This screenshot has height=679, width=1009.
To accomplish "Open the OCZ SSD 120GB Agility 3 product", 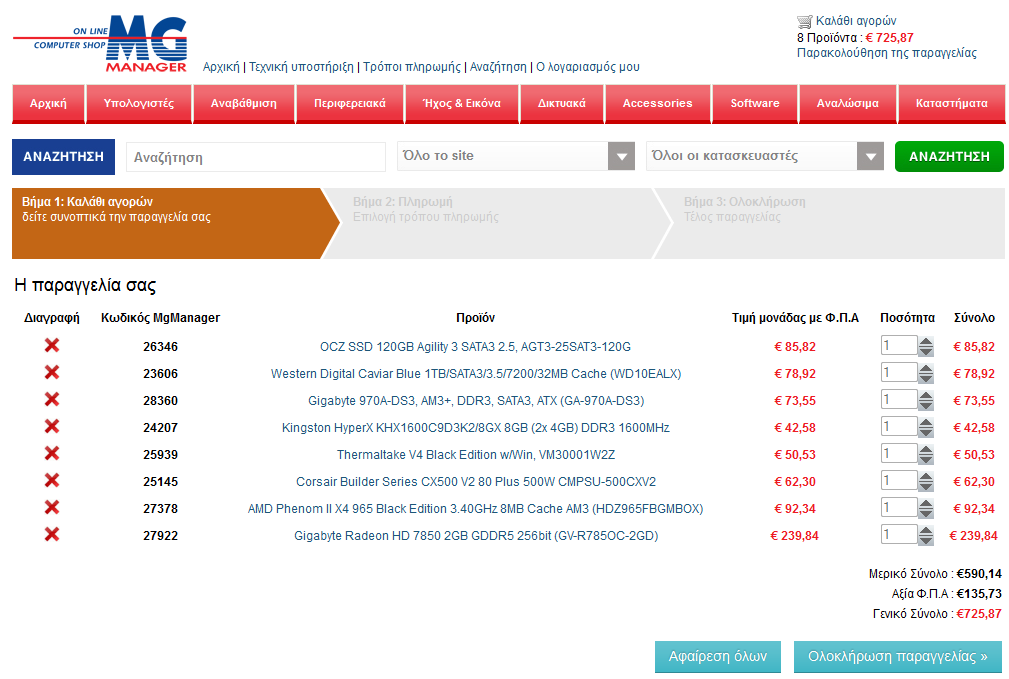I will (476, 347).
